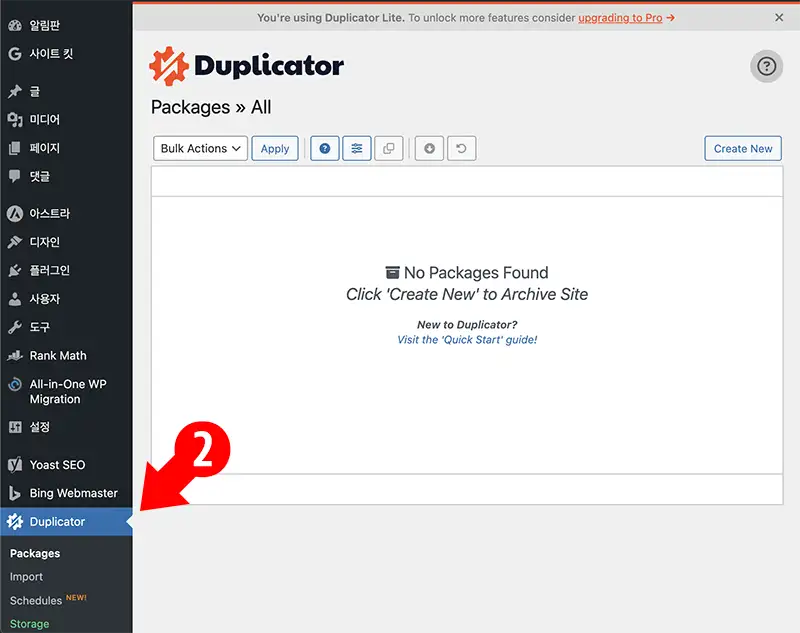Open the round help button at top right
Image resolution: width=800 pixels, height=633 pixels.
point(766,66)
